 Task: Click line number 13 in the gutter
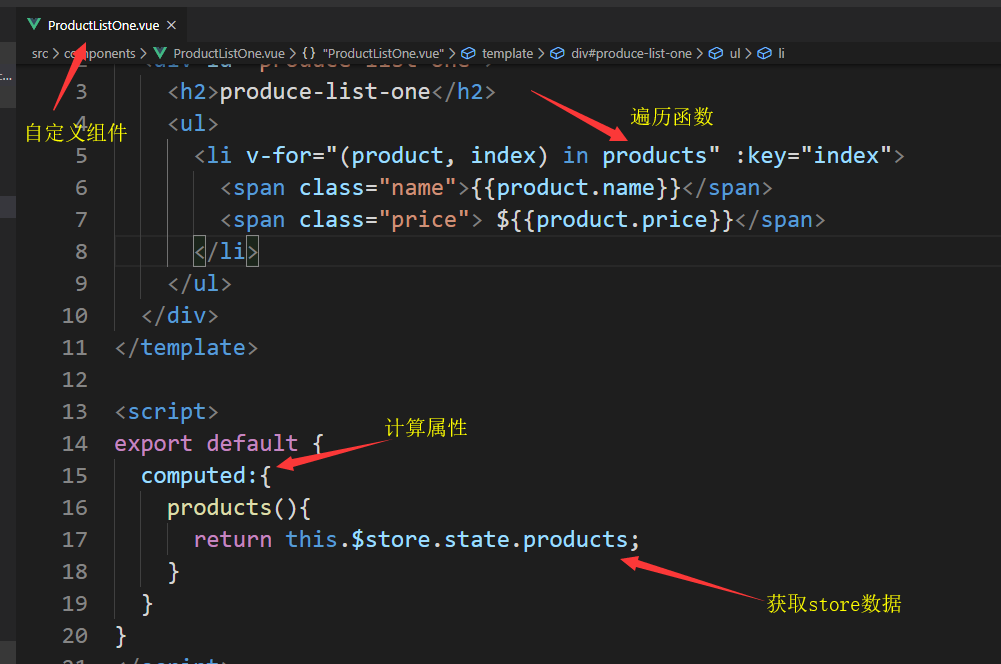click(x=75, y=411)
